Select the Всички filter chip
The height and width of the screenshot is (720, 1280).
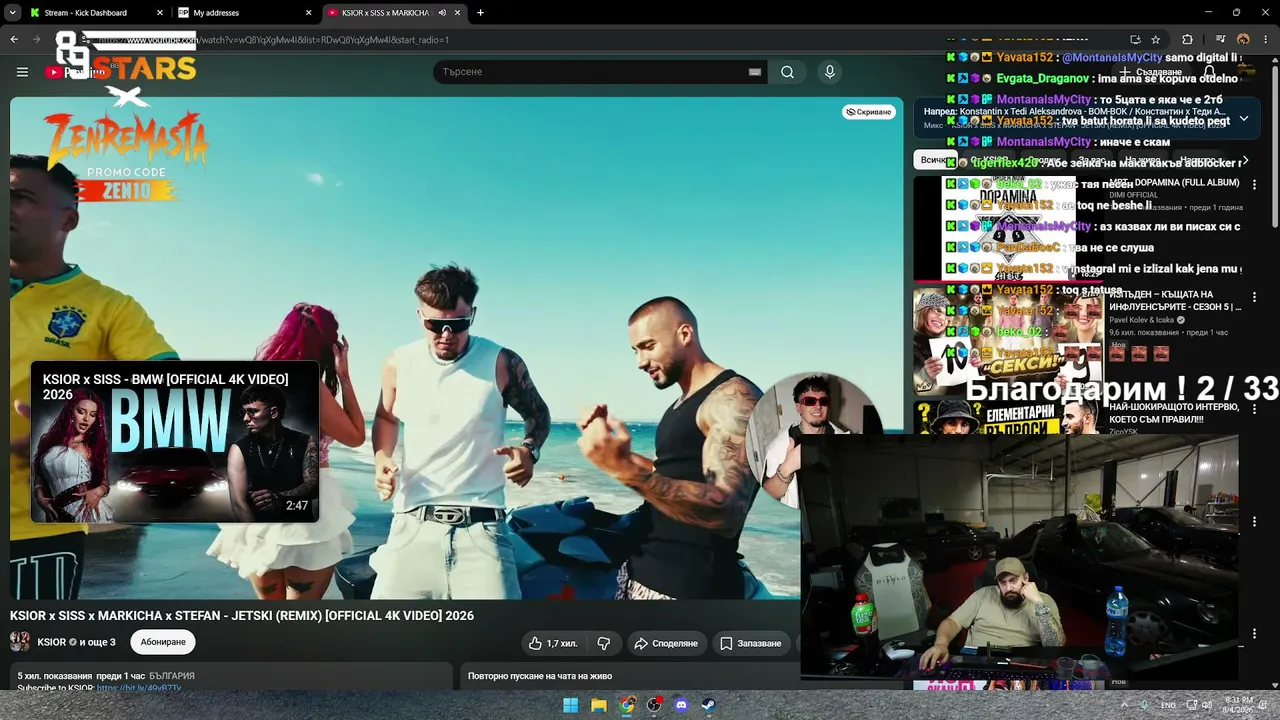coord(933,160)
